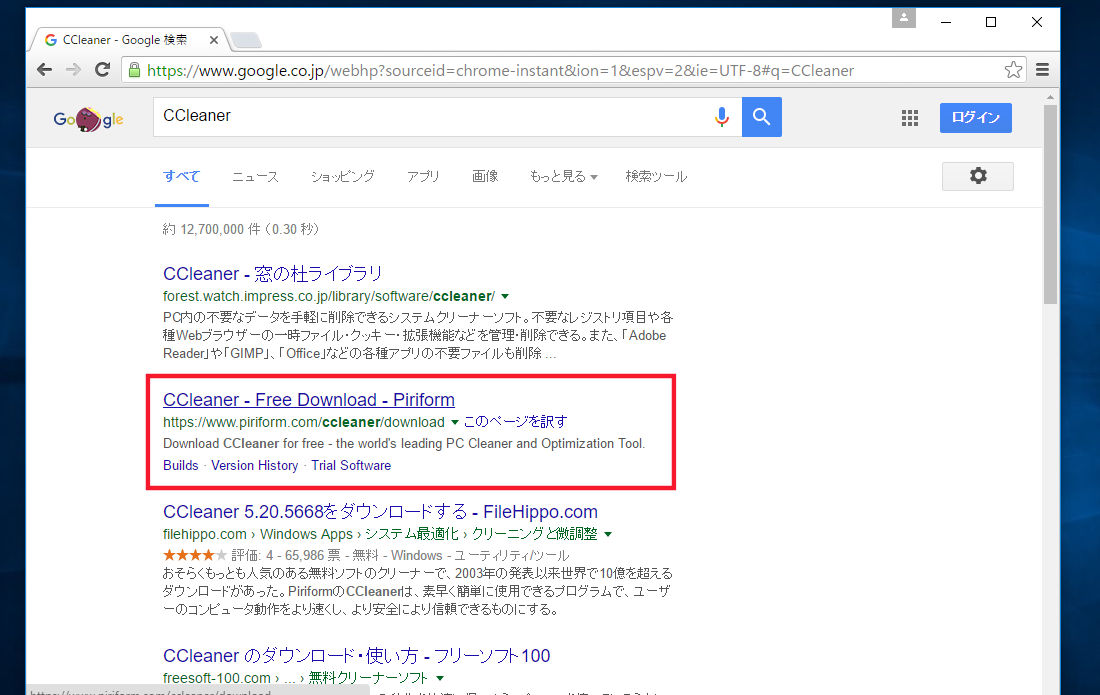Click the Google doodle logo
The width and height of the screenshot is (1100, 695).
[x=88, y=119]
